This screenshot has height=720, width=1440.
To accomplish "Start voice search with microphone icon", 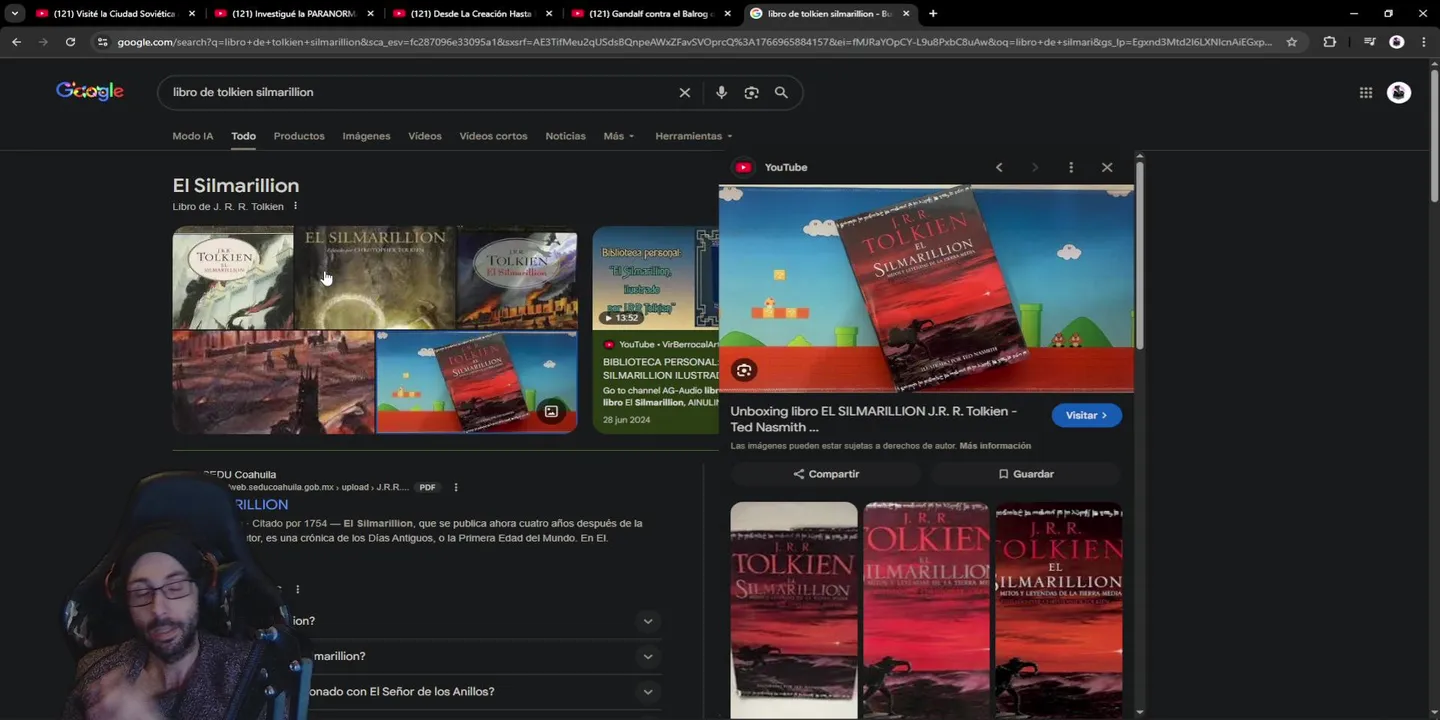I will click(721, 92).
